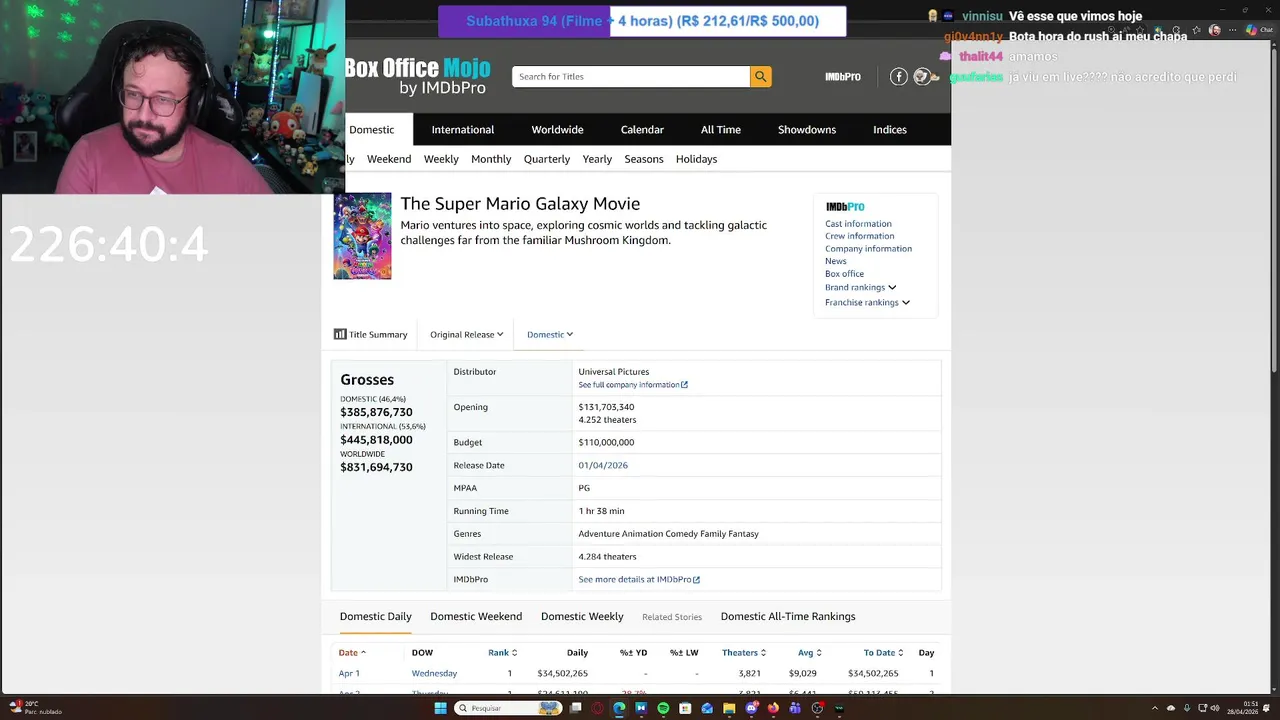Open Microsoft Teams from the taskbar
The image size is (1280, 720).
pyautogui.click(x=795, y=708)
